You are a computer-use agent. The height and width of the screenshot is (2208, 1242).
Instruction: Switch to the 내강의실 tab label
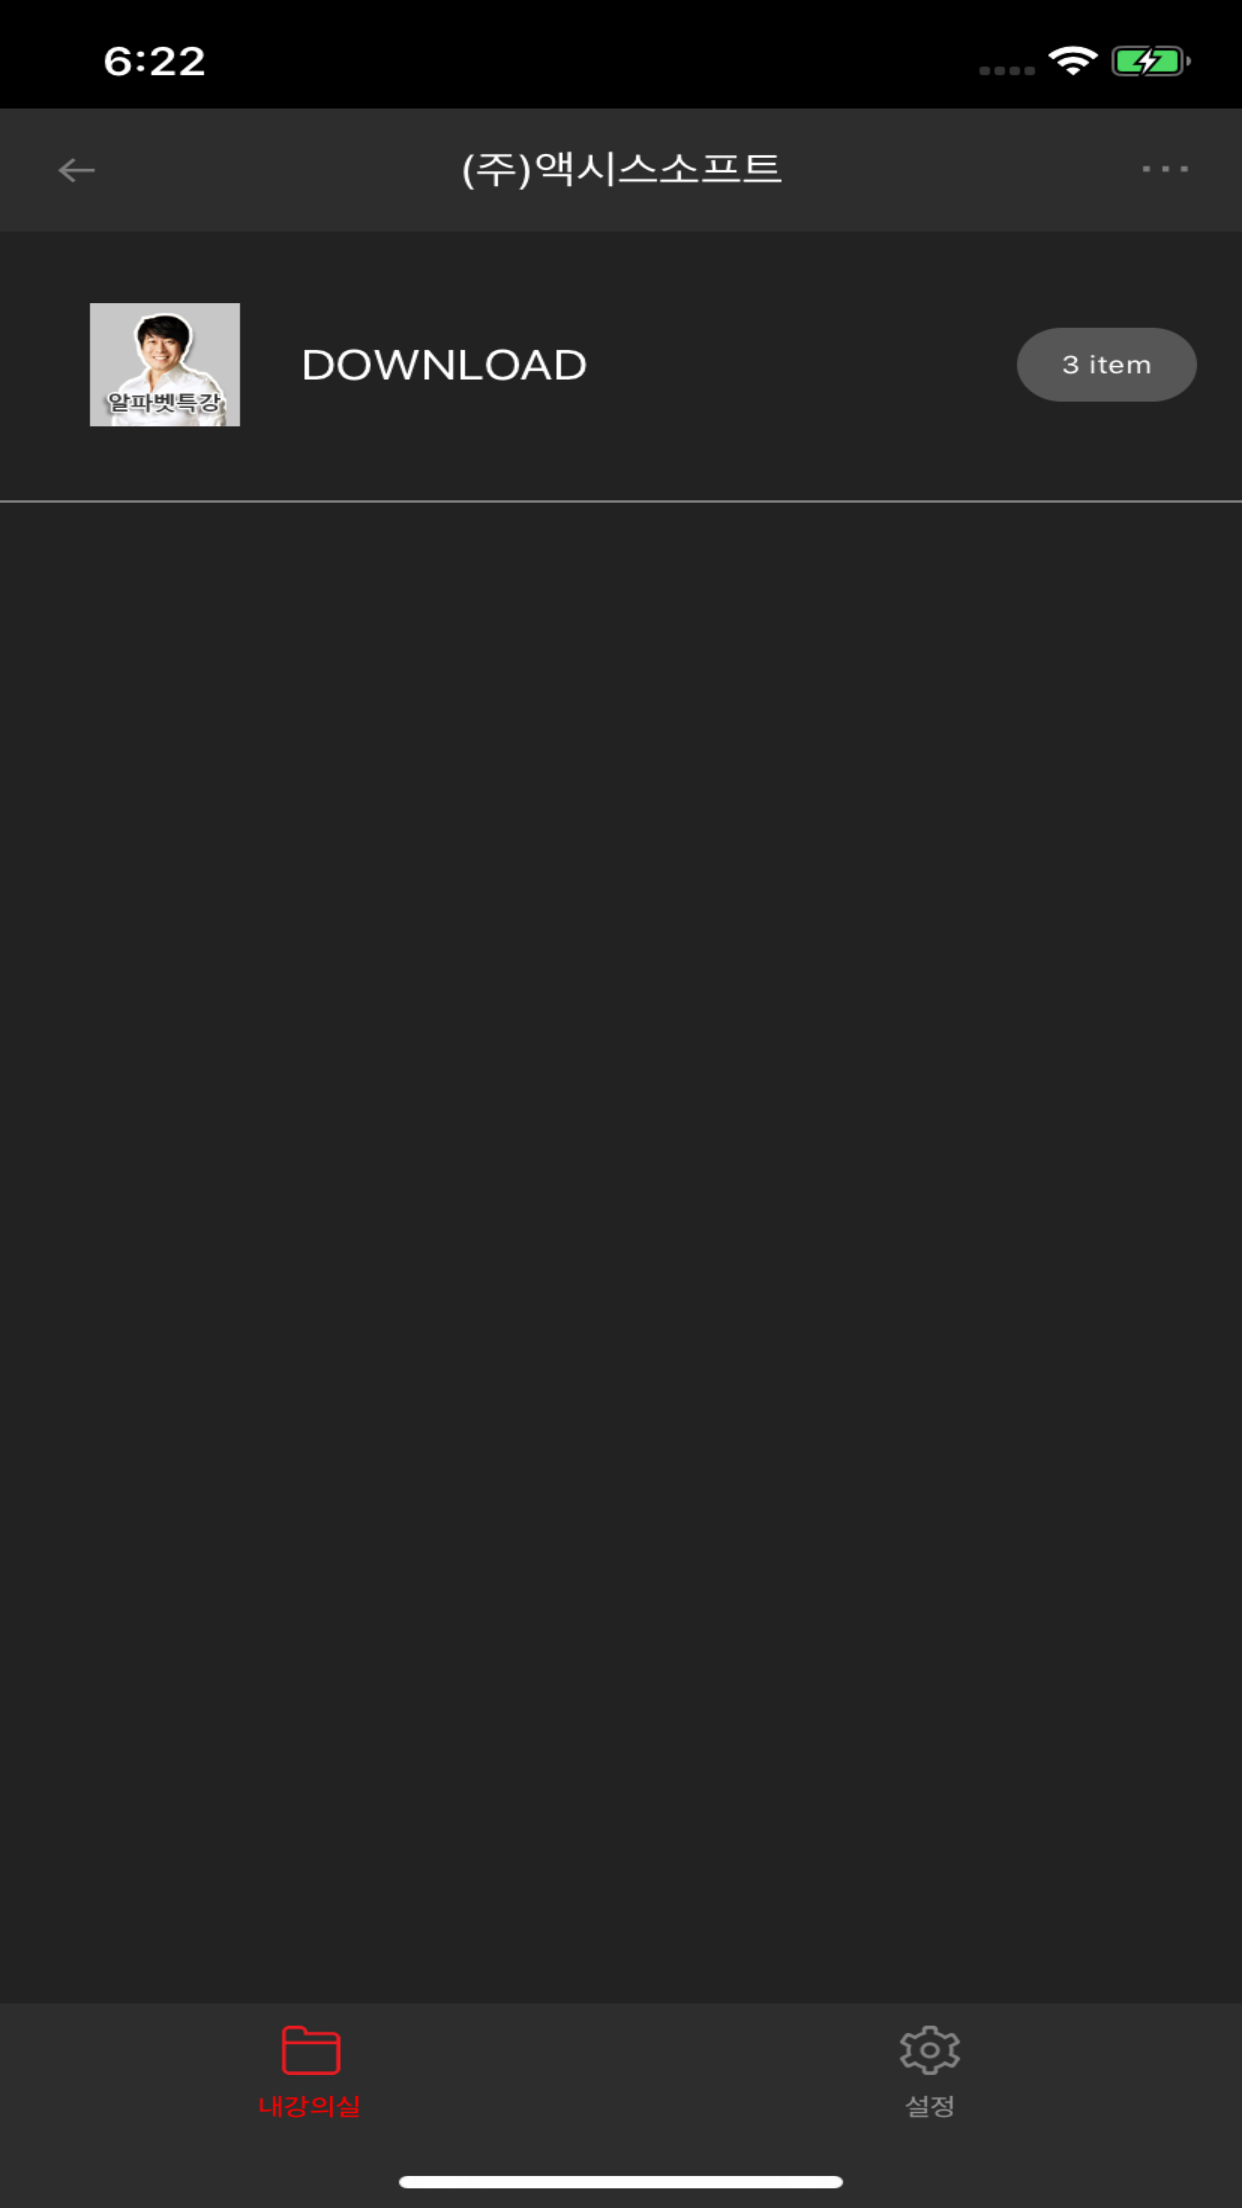(x=310, y=2106)
